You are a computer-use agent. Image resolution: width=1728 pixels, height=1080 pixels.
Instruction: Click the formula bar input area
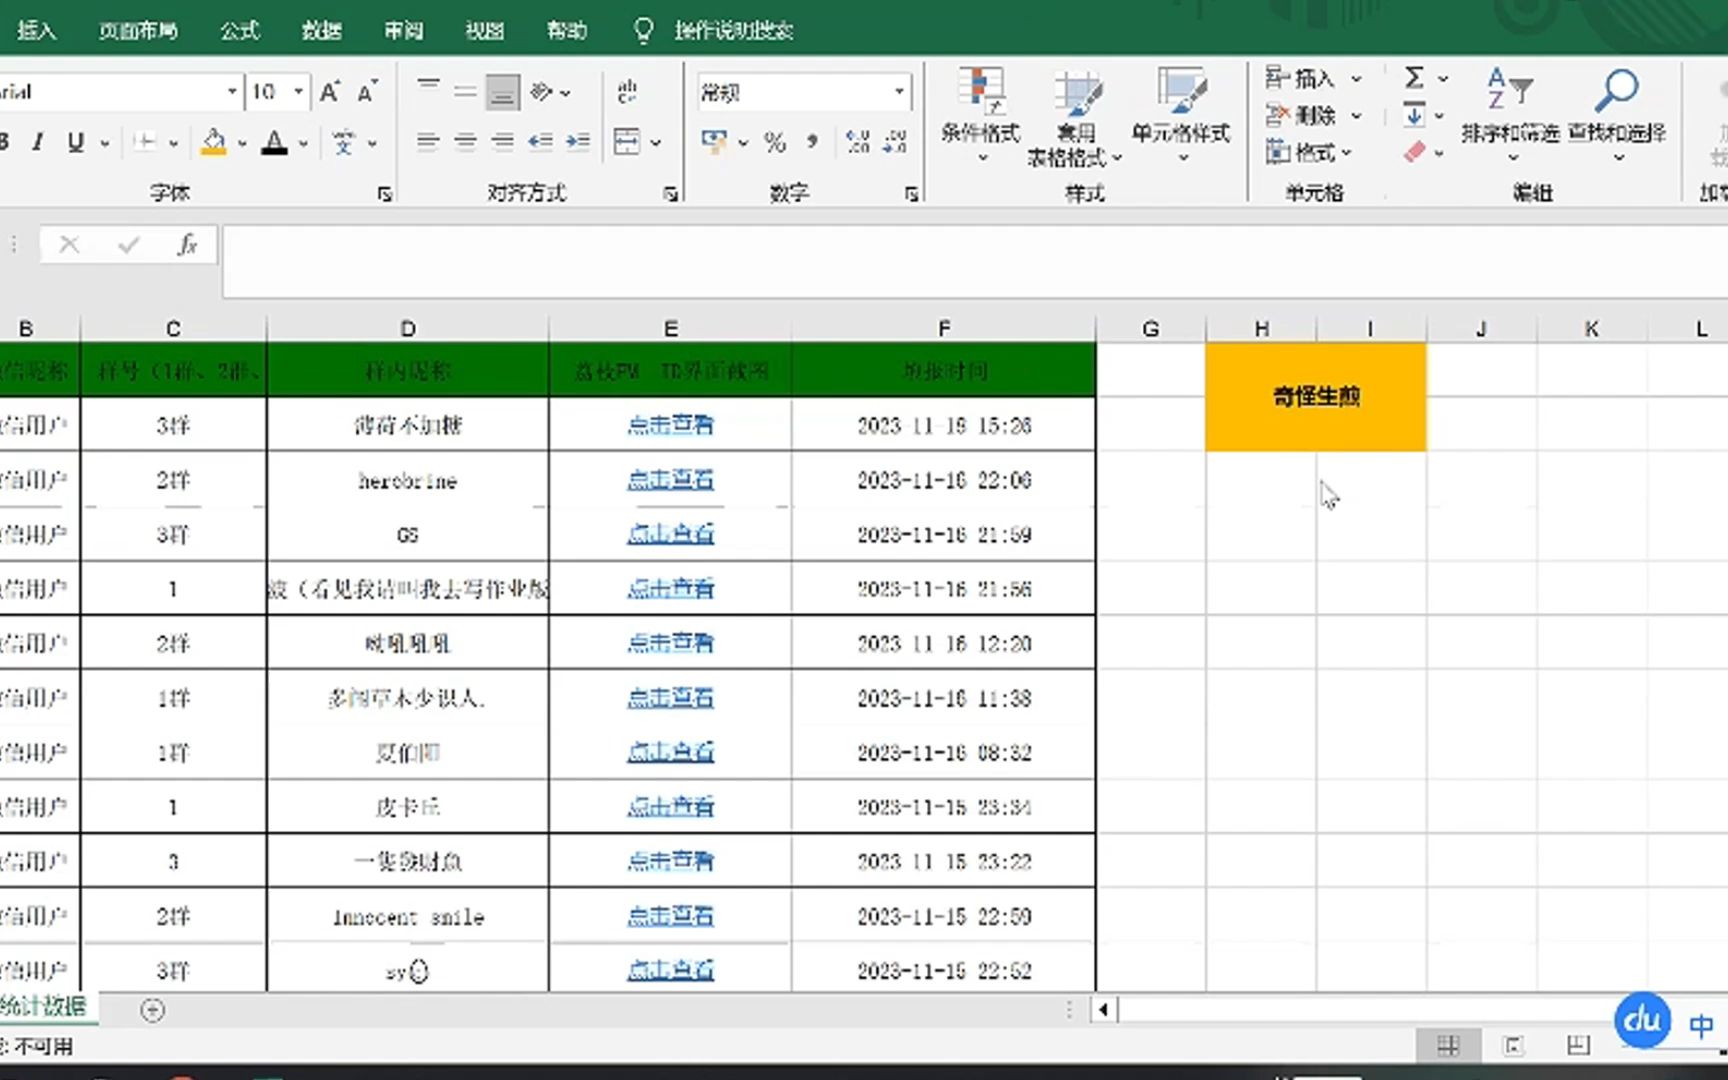click(x=974, y=261)
